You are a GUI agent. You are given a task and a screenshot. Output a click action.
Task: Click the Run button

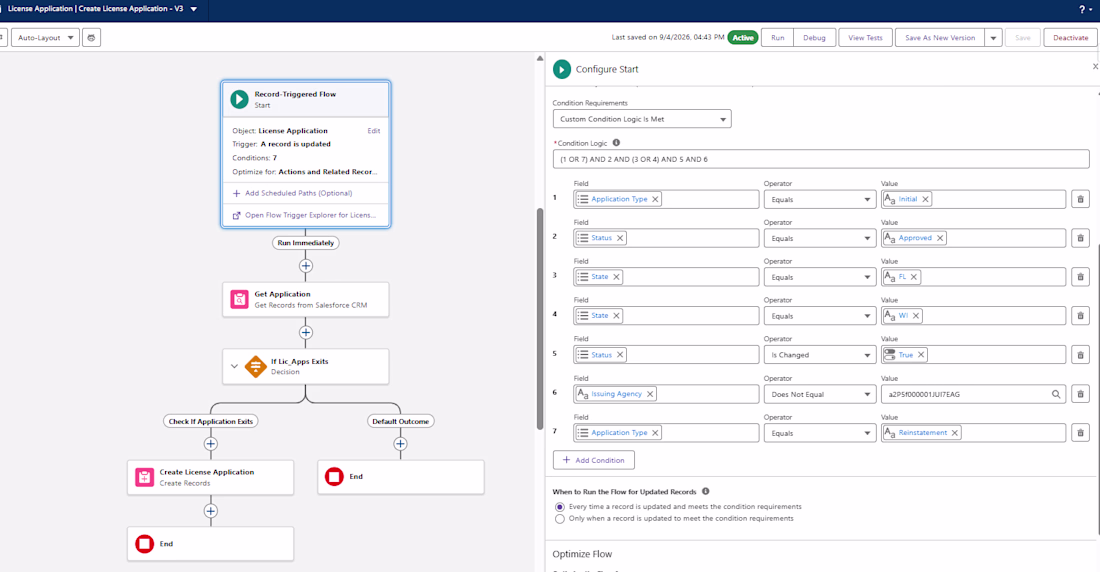[777, 38]
